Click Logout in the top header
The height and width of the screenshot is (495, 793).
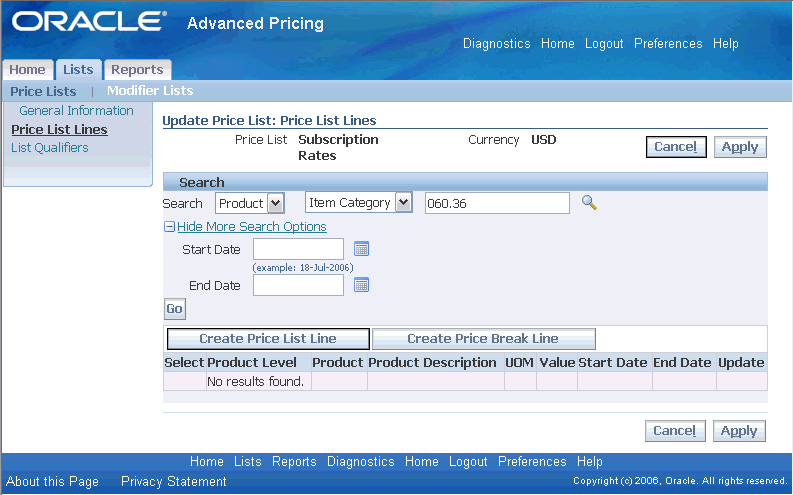point(604,44)
